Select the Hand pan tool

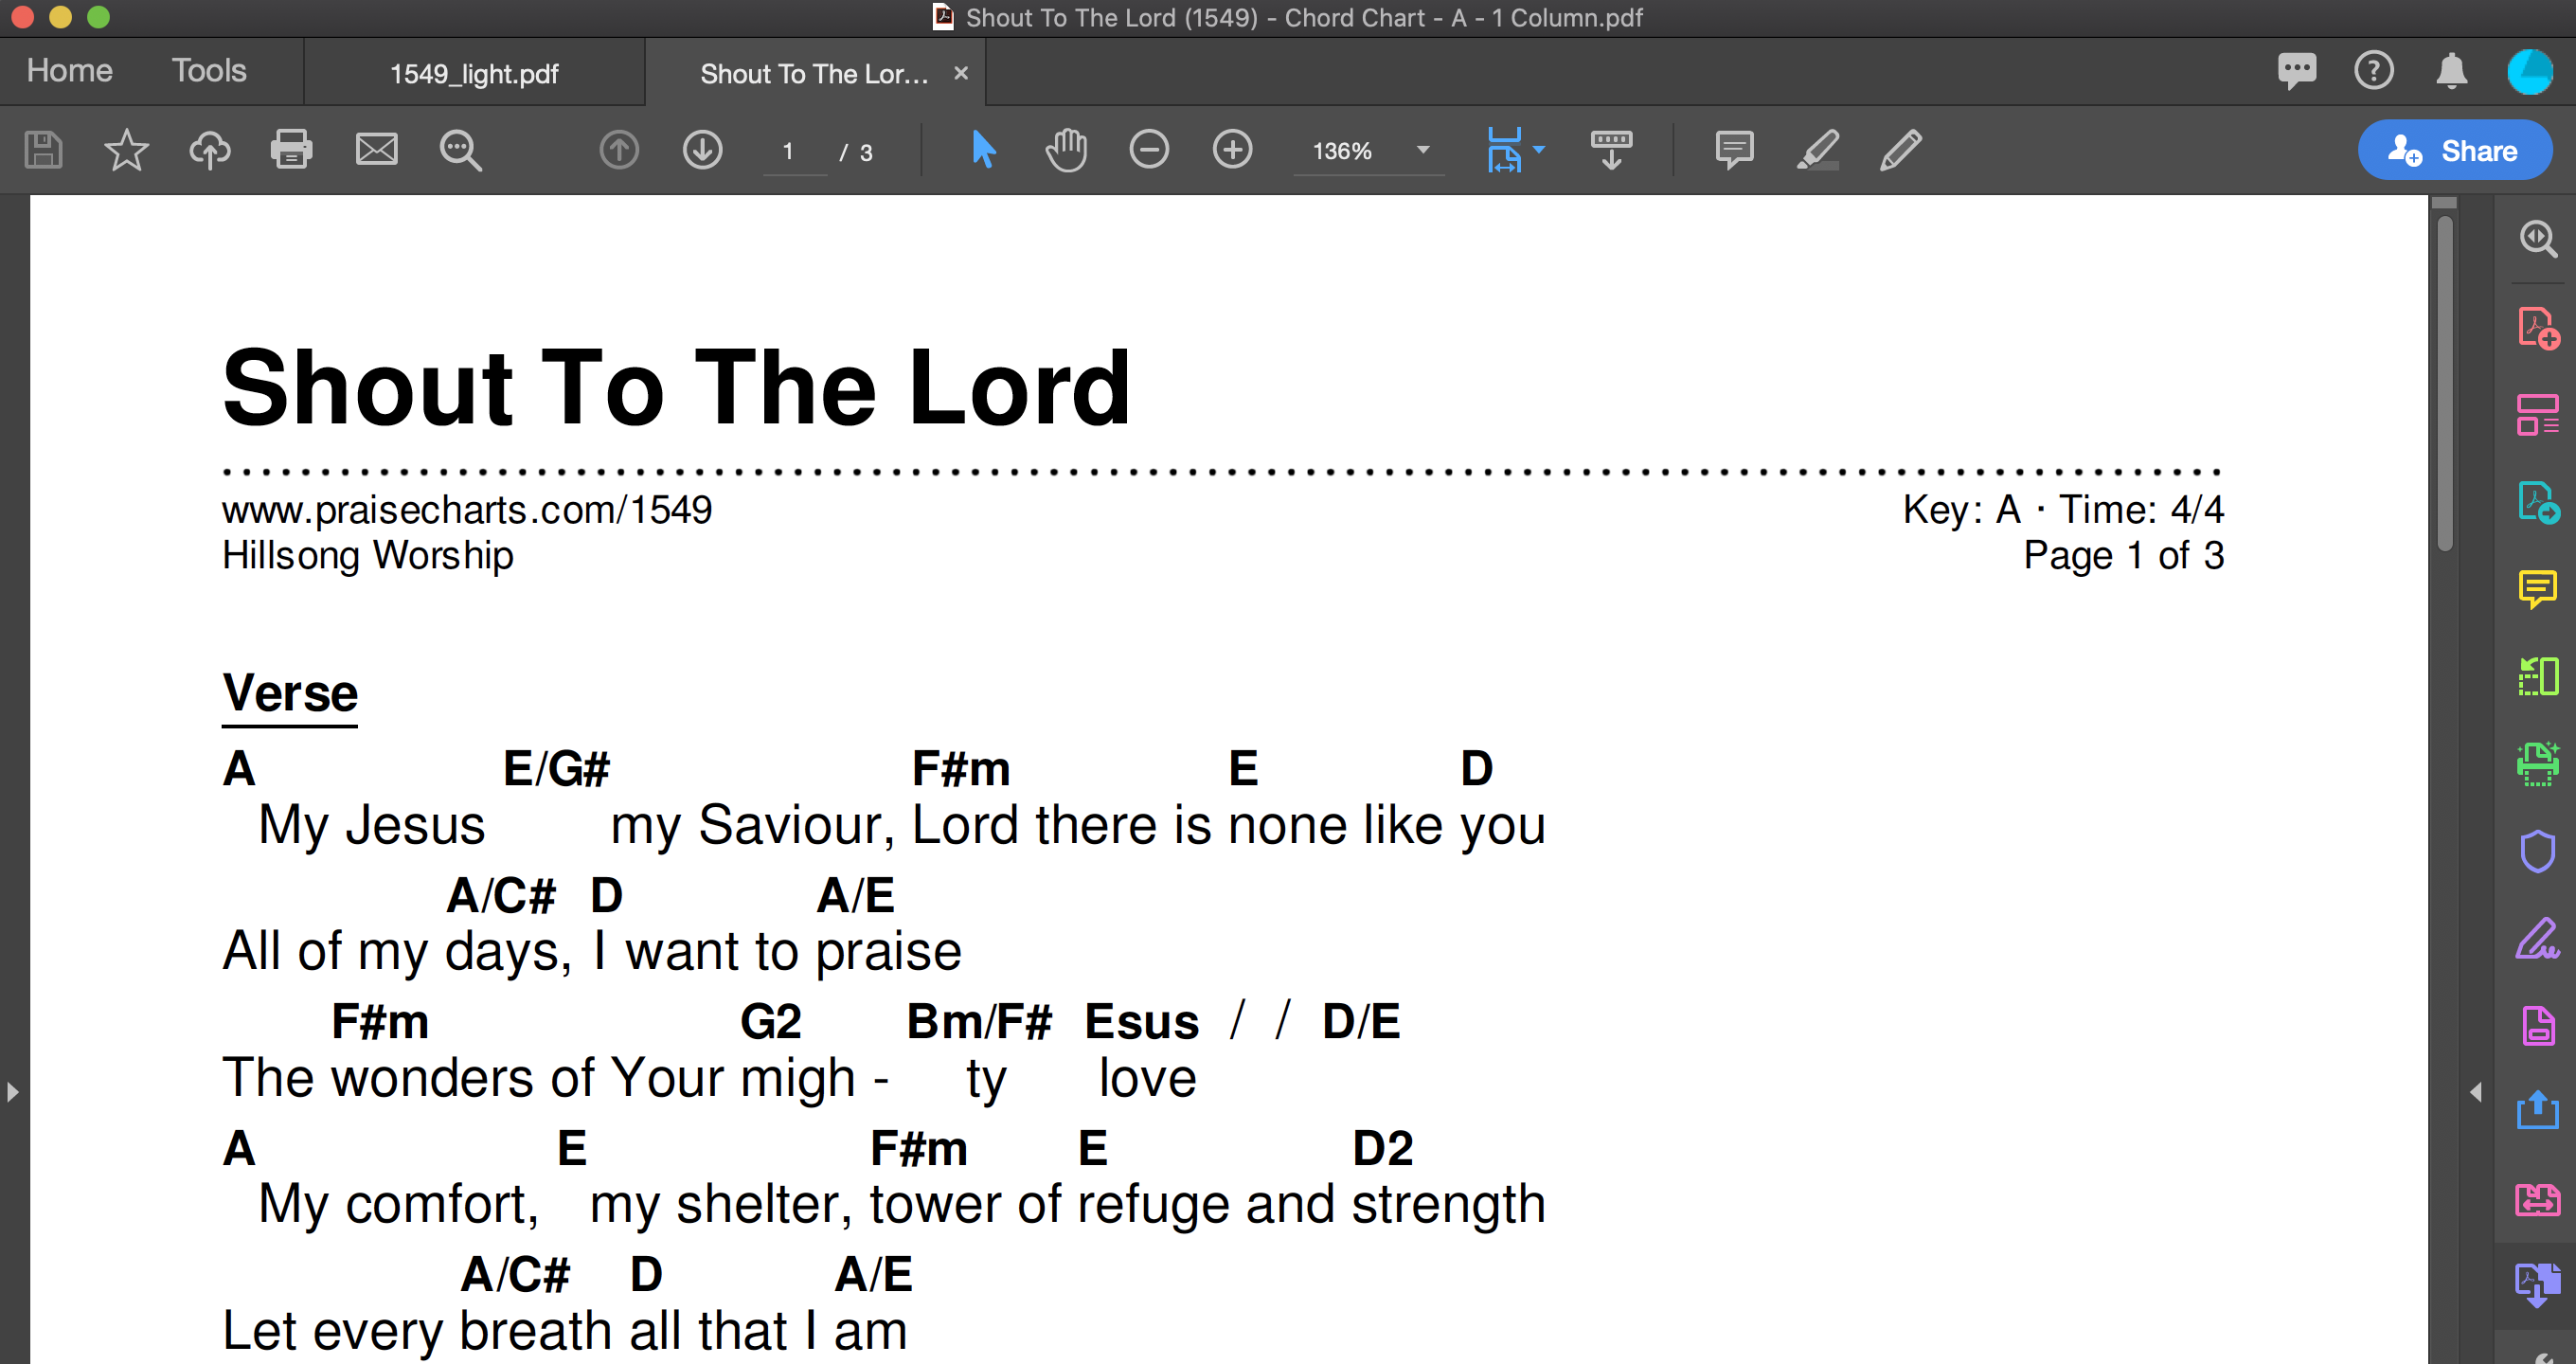click(x=1065, y=150)
